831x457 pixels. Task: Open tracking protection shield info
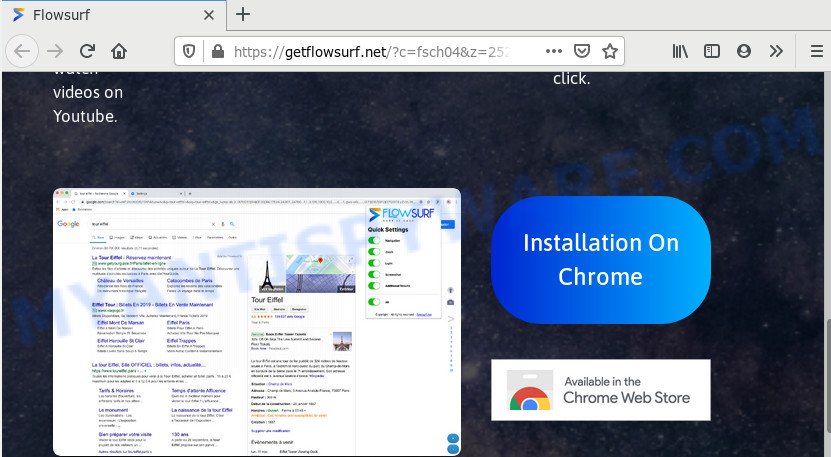tap(189, 51)
